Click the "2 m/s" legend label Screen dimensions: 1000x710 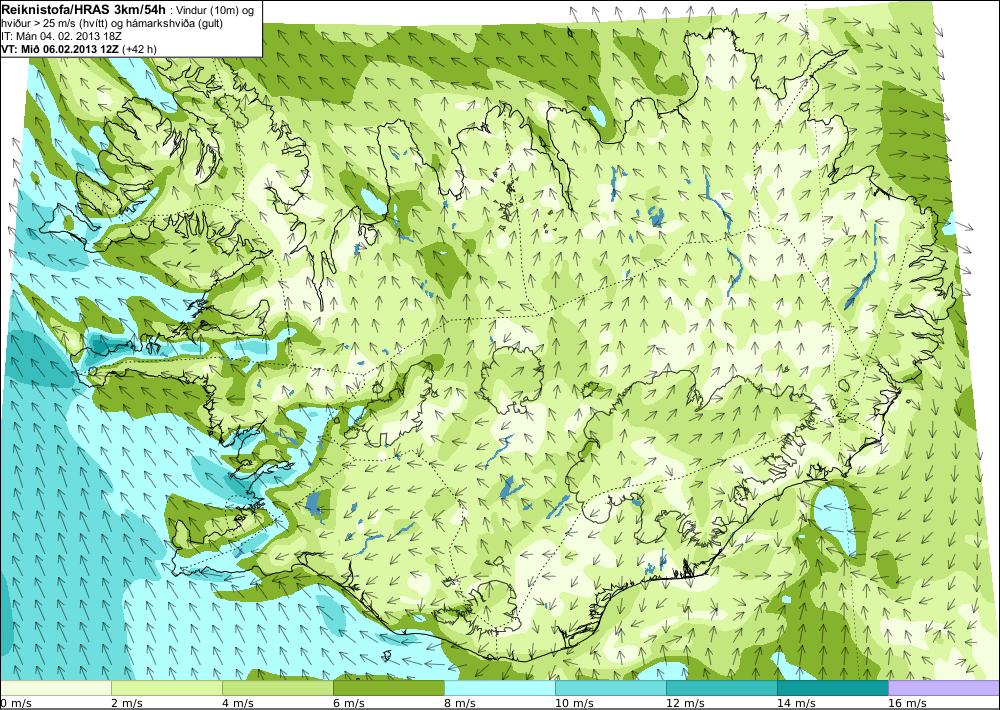coord(127,703)
